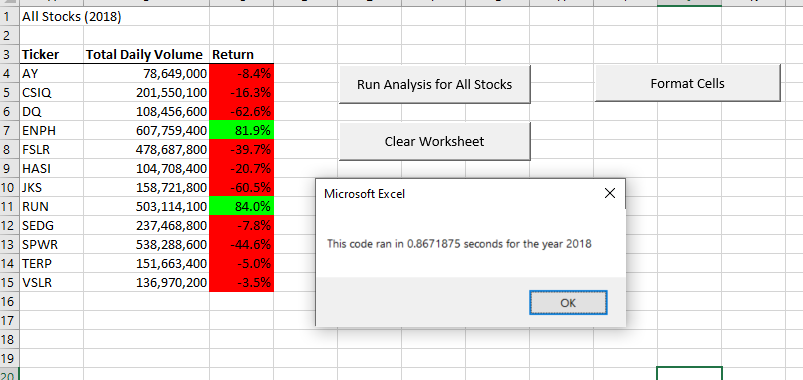Screen dimensions: 803x380
Task: Click the Format Cells button
Action: point(687,83)
